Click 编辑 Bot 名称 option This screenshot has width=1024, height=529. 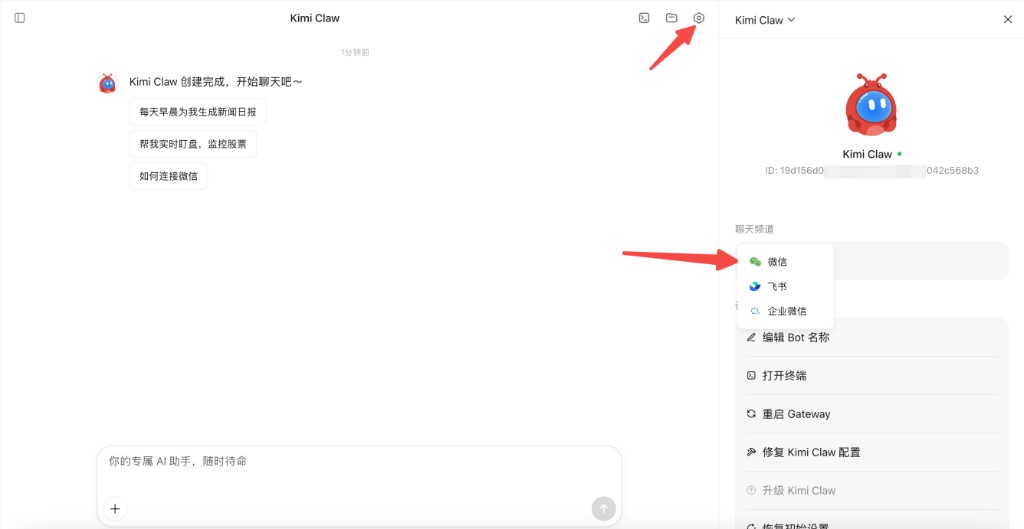point(872,338)
